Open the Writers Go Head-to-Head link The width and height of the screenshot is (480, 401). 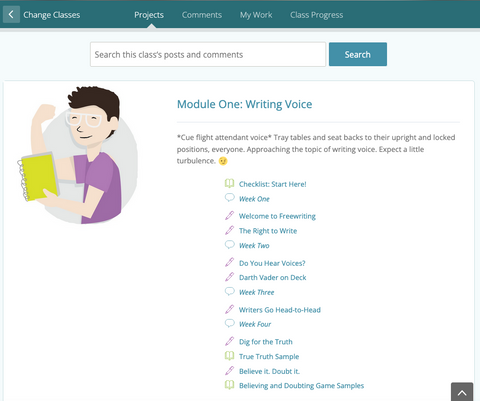[280, 310]
